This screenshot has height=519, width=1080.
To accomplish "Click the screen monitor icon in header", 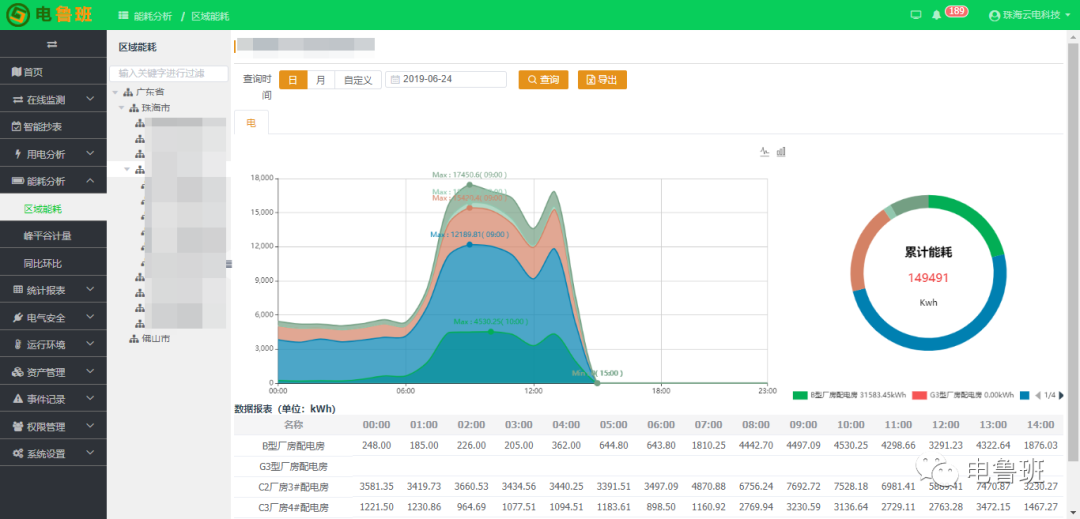I will (915, 15).
